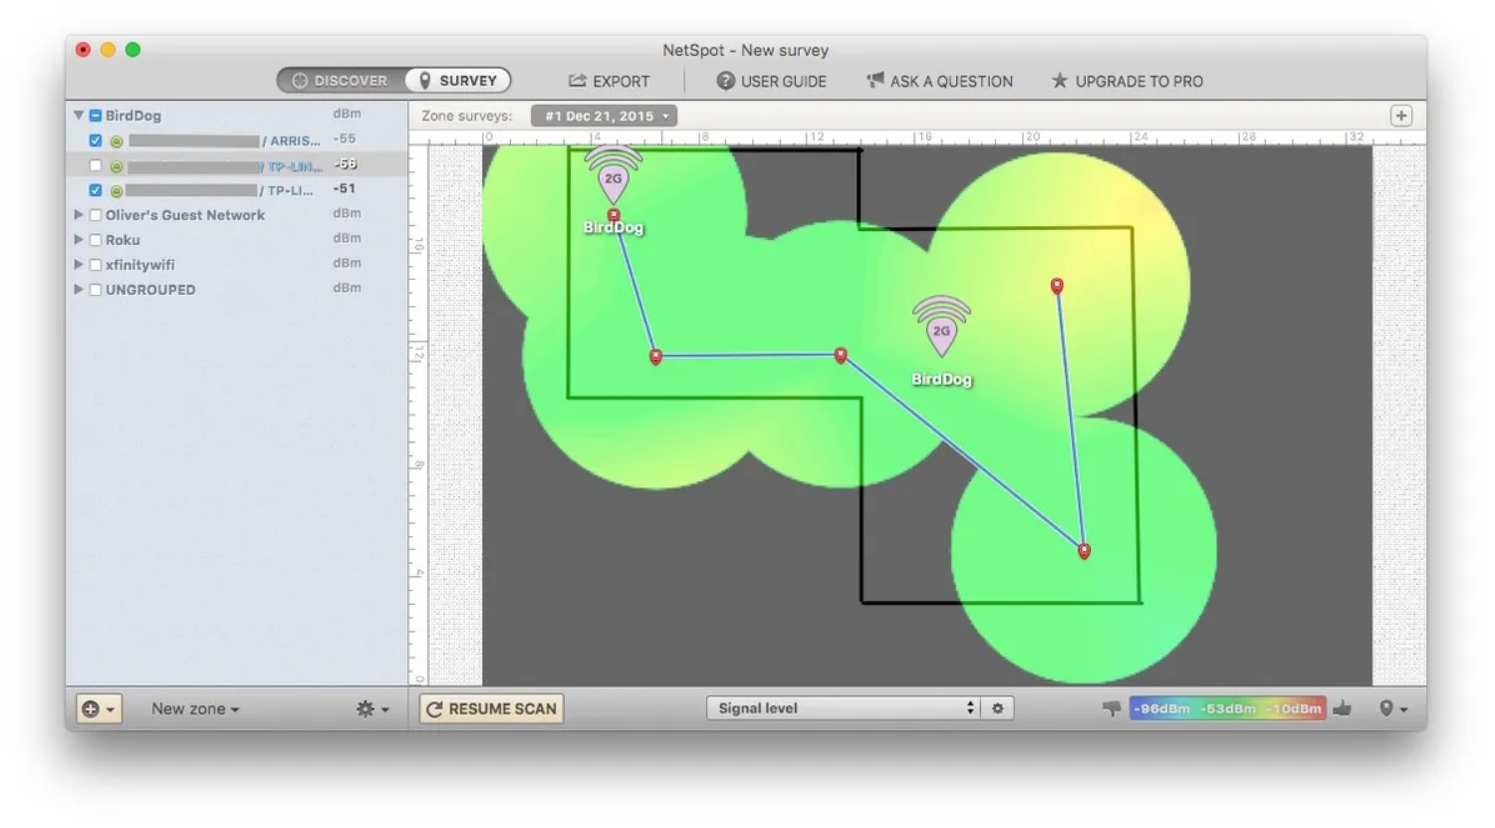Open the zone surveys Dec 21, 2015 dropdown

tap(604, 116)
